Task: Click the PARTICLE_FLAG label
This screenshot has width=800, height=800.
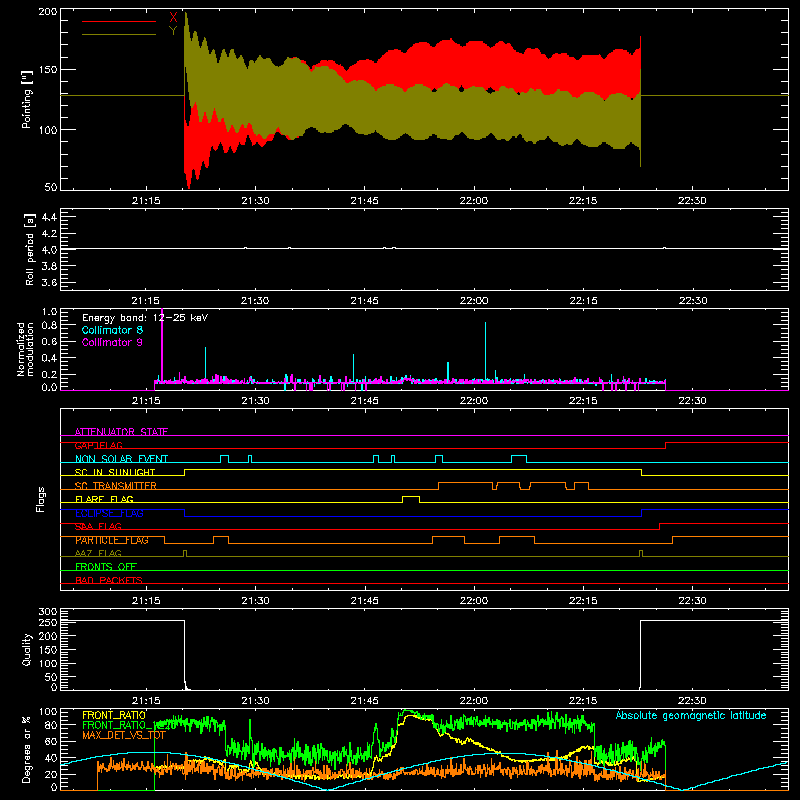Action: pos(112,540)
